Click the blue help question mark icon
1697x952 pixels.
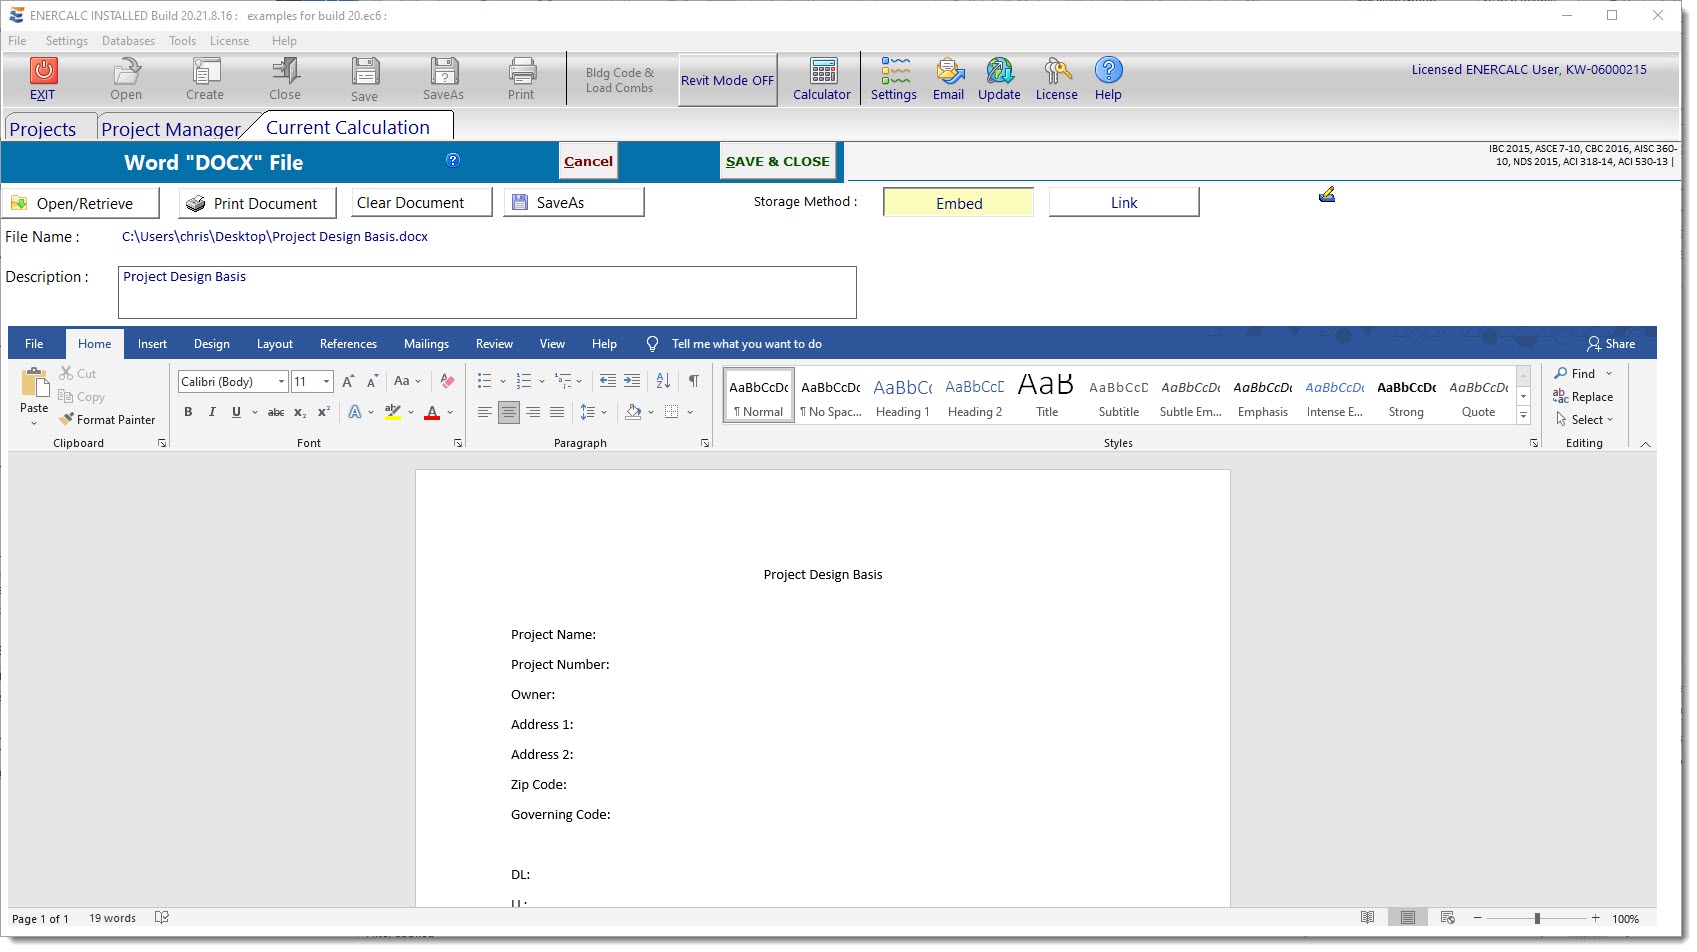click(453, 160)
